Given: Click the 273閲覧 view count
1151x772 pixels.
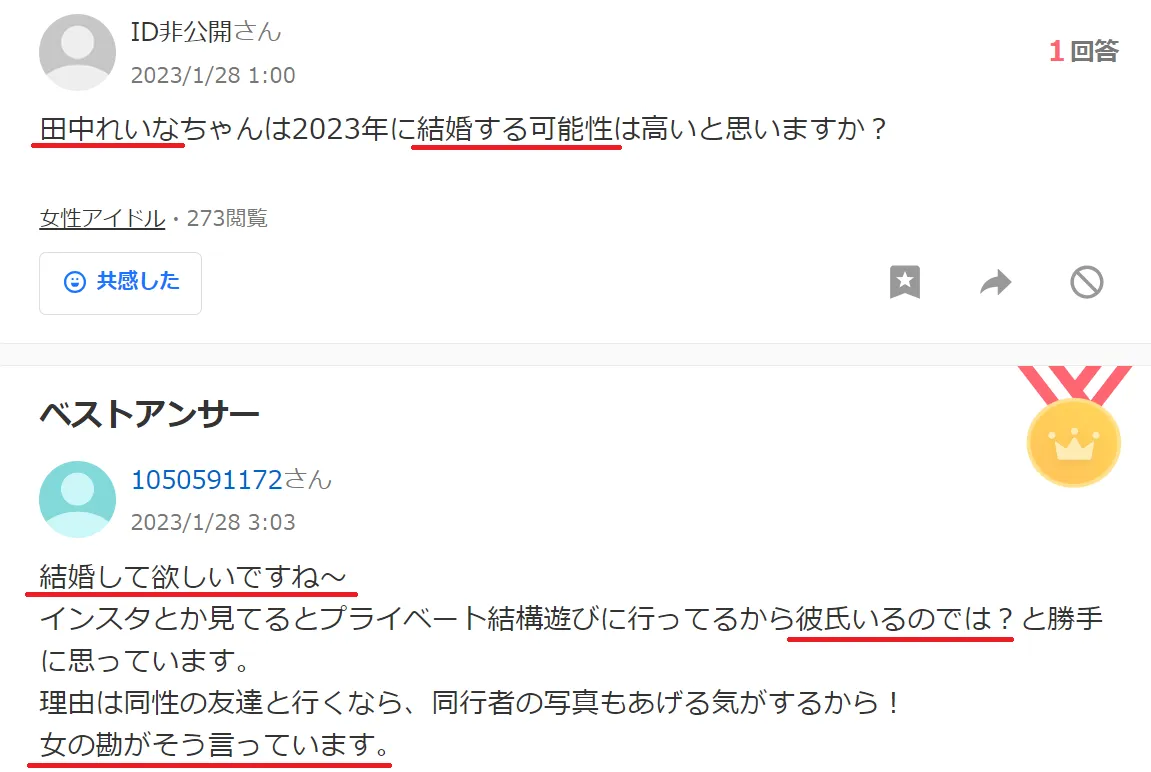Looking at the screenshot, I should pos(227,218).
